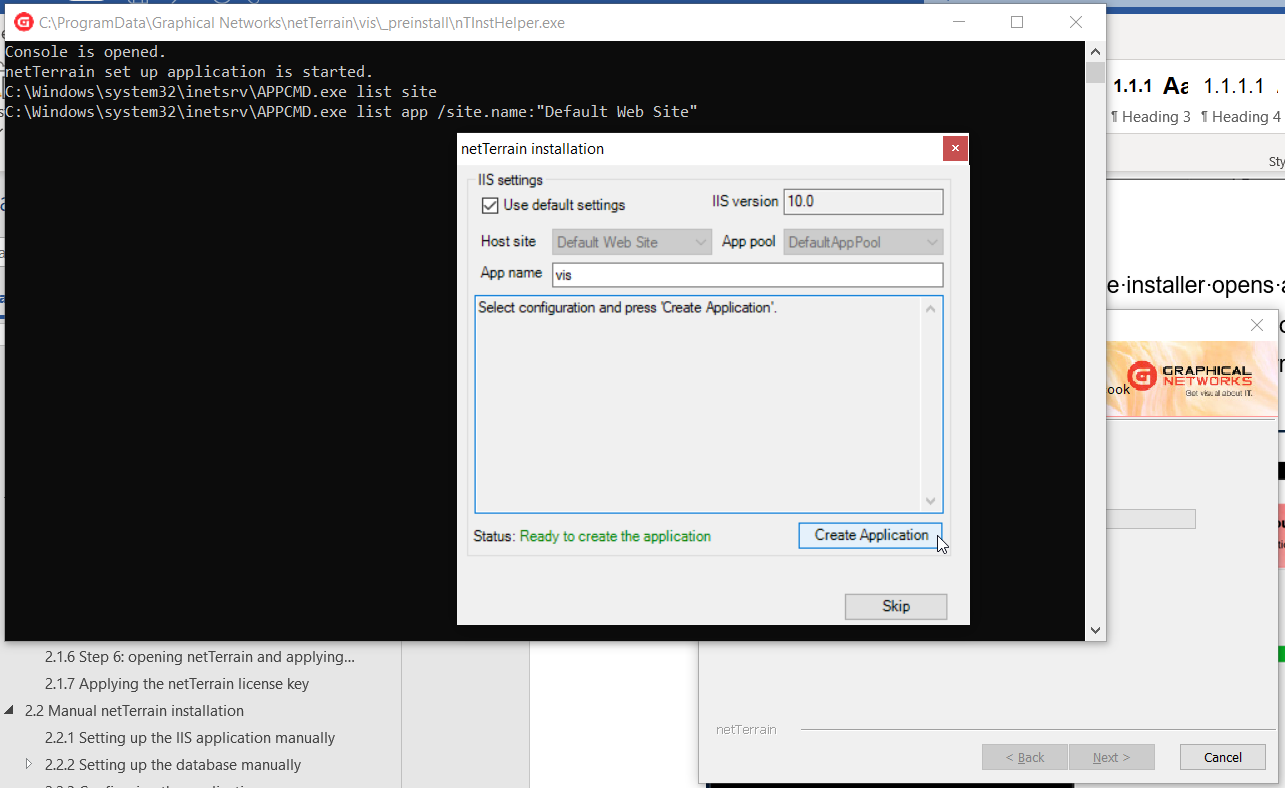Image resolution: width=1285 pixels, height=788 pixels.
Task: Click the message box scroll-up arrow
Action: pos(931,309)
